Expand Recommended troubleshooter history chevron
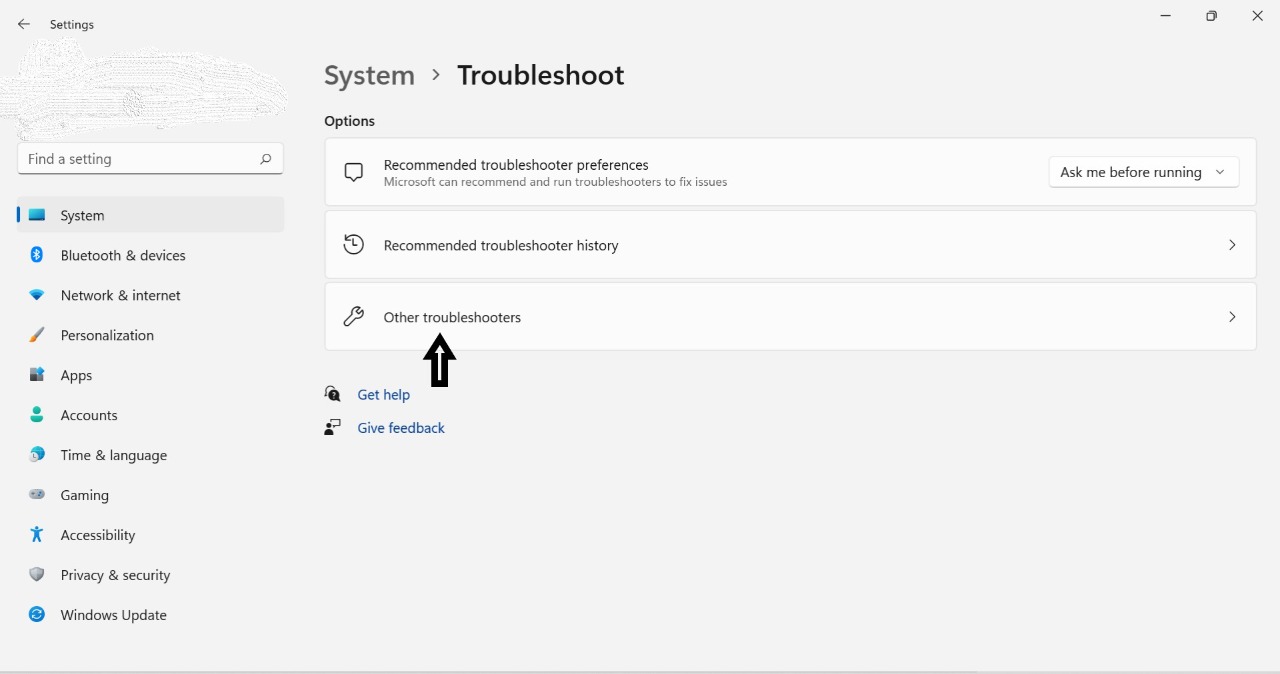This screenshot has height=674, width=1280. [1232, 245]
